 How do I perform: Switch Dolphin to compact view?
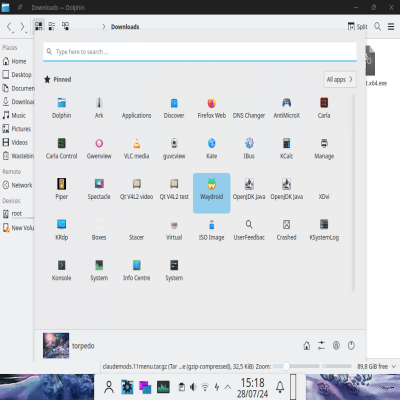click(x=52, y=26)
